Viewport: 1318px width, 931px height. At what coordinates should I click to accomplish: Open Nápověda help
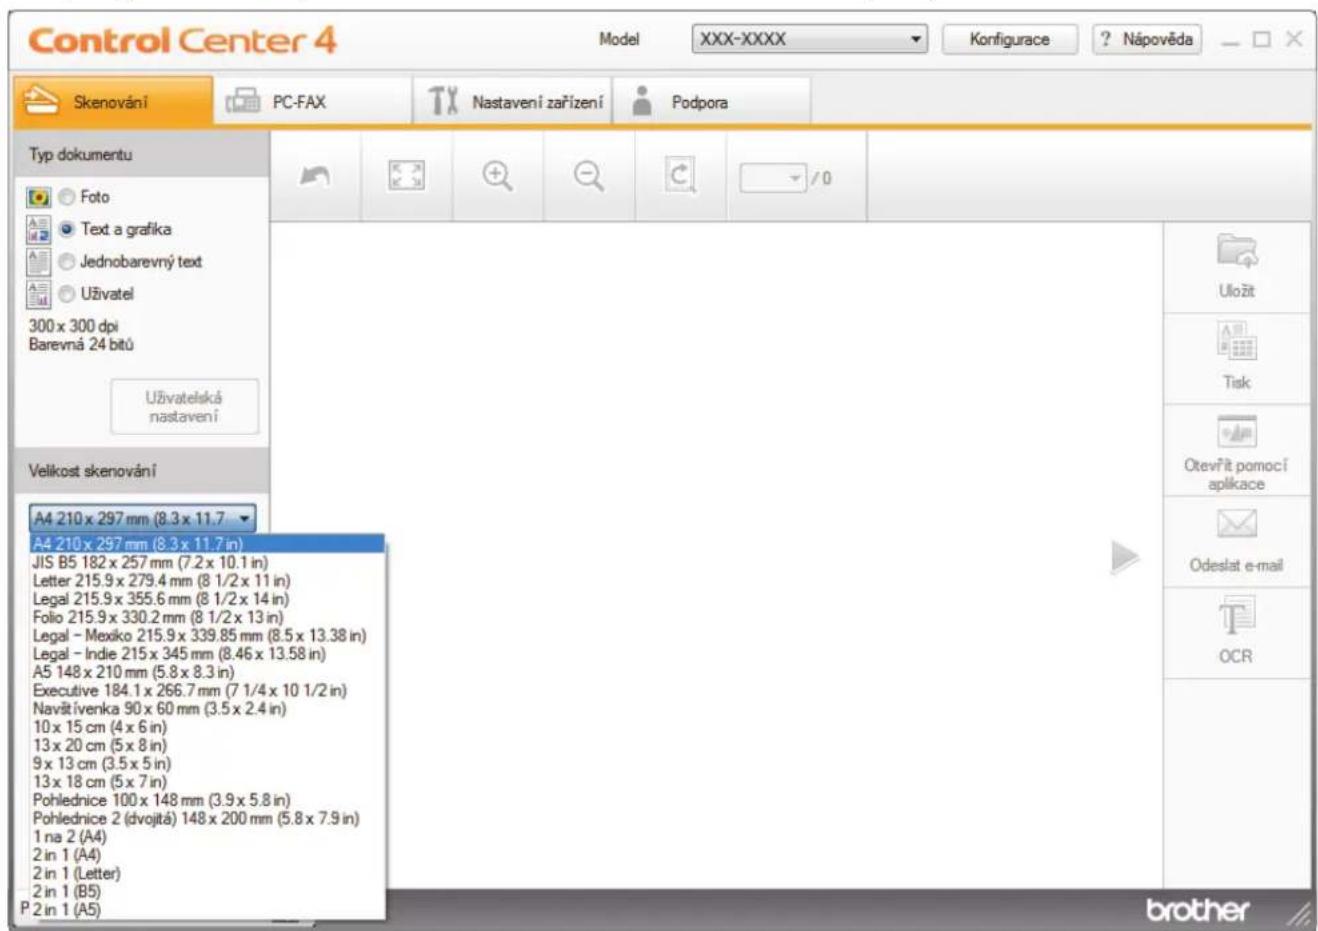(1147, 40)
